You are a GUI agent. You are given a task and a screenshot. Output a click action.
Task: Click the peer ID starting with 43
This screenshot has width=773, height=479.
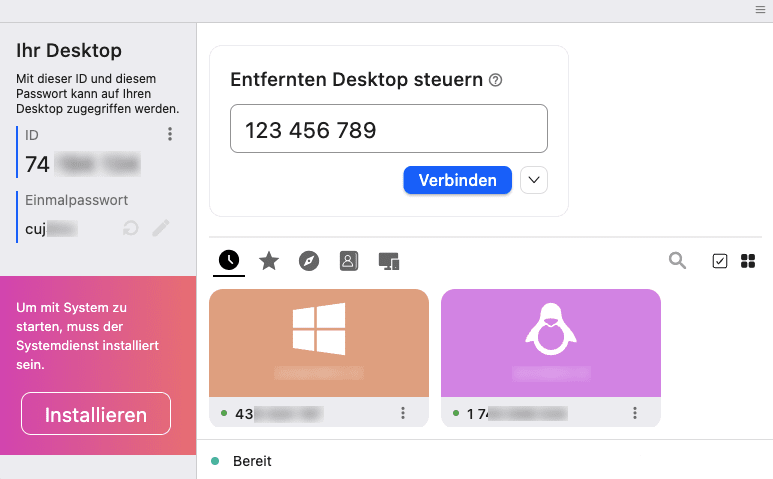tap(280, 413)
